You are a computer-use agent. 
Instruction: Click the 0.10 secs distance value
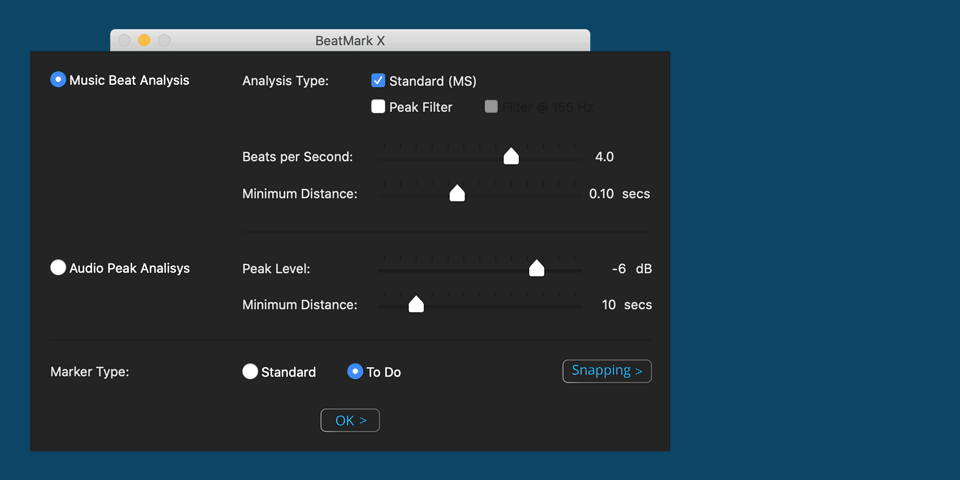[x=619, y=193]
